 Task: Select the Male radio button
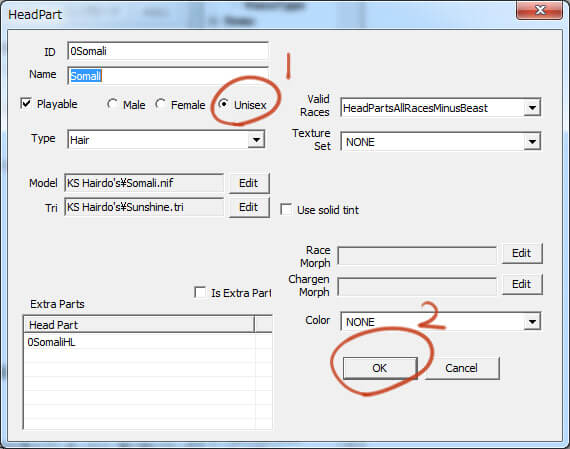pos(112,105)
